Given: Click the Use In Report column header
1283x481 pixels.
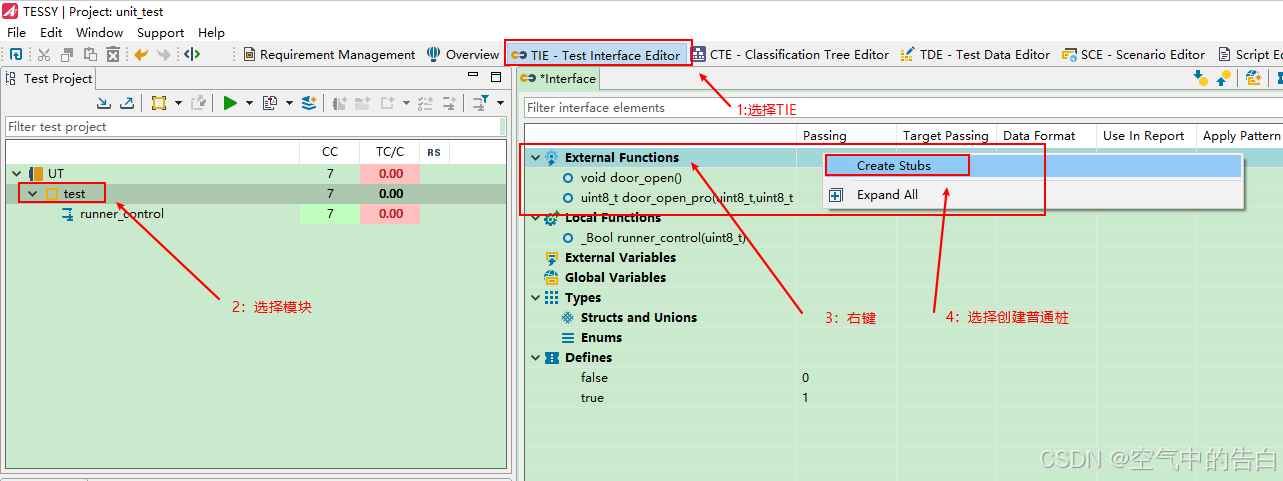Looking at the screenshot, I should [1143, 136].
